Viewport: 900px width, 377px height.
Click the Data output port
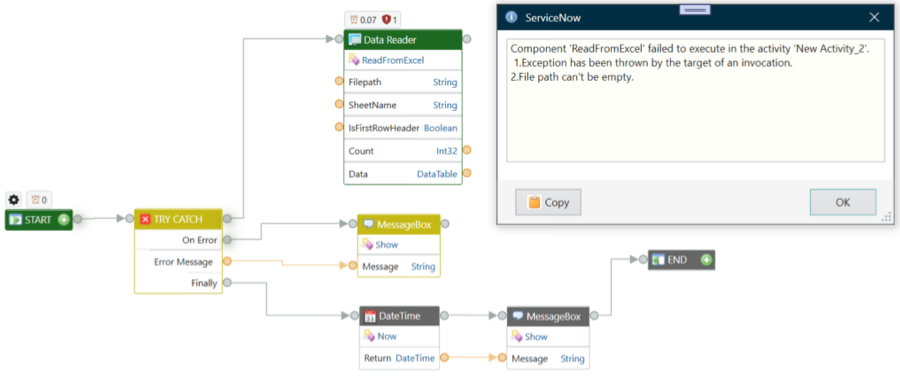pyautogui.click(x=467, y=173)
